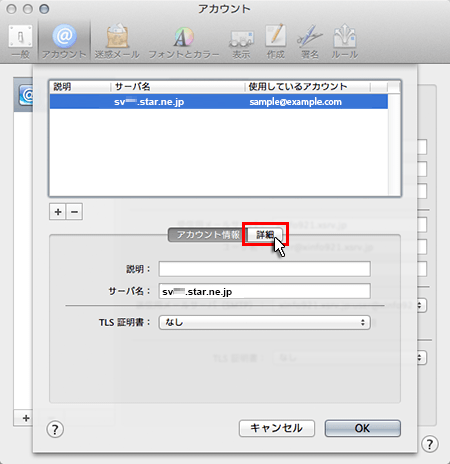Select the sv.star.ne.jp server row

tap(219, 102)
